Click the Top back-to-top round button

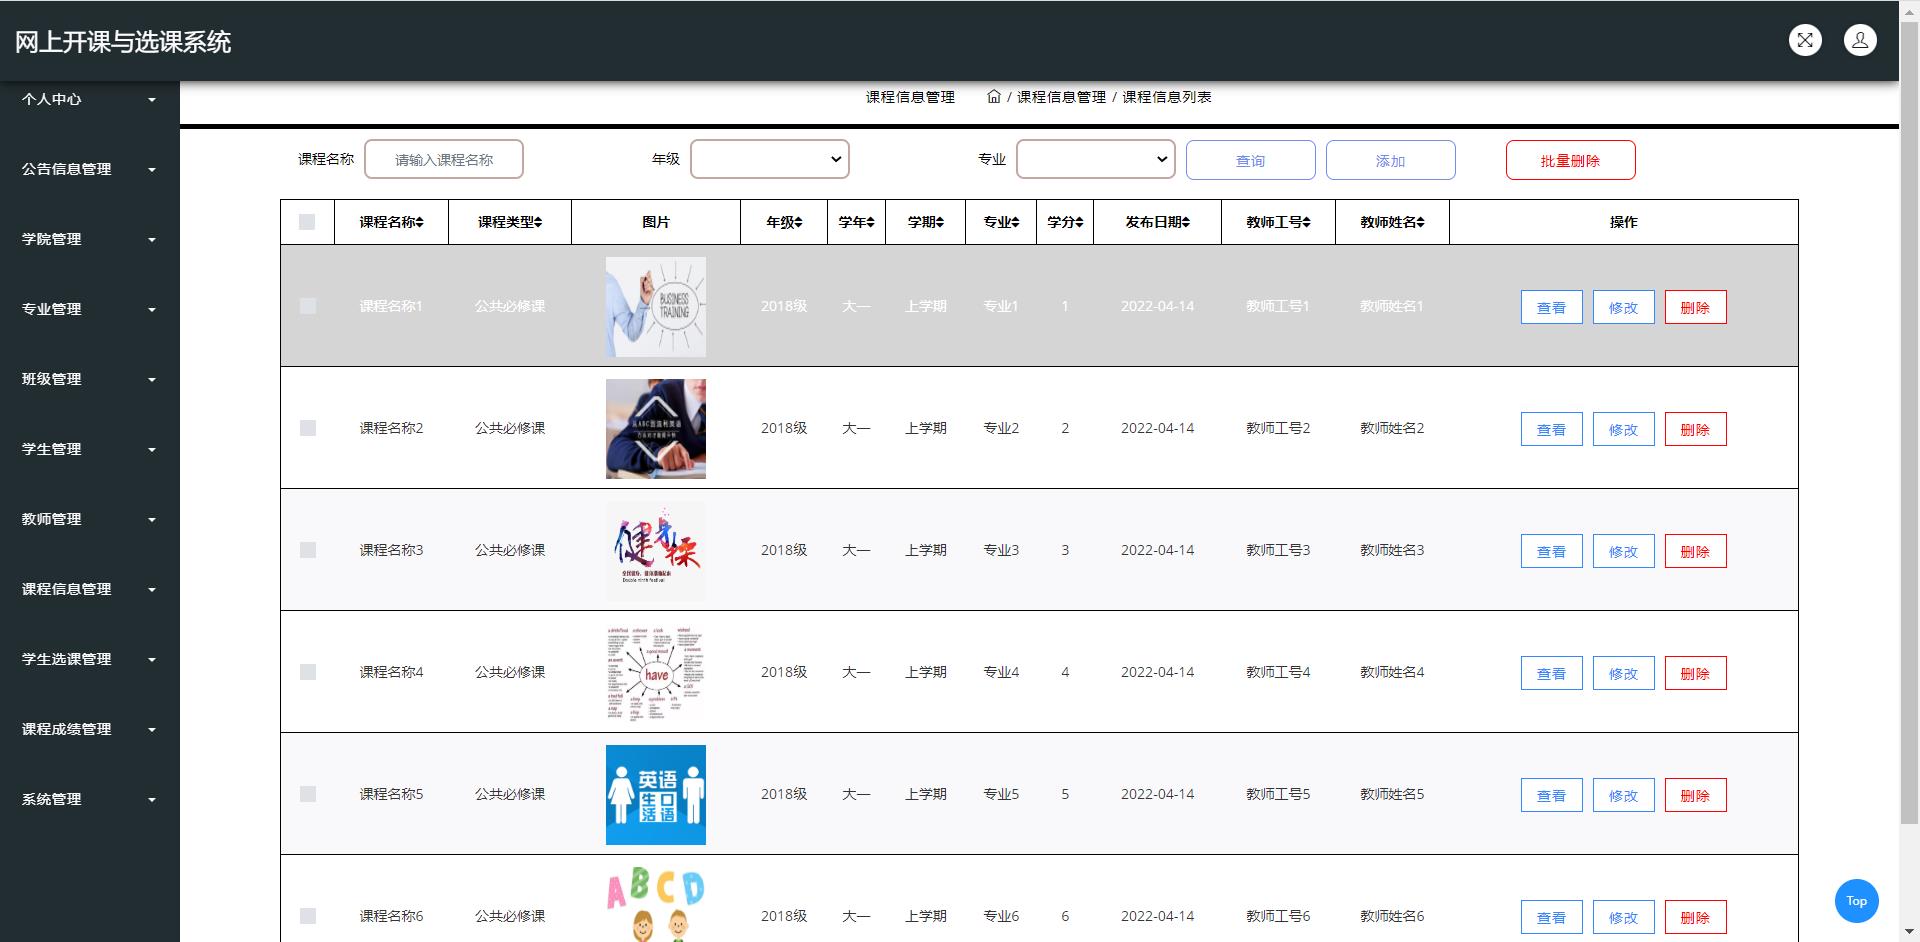(1857, 901)
